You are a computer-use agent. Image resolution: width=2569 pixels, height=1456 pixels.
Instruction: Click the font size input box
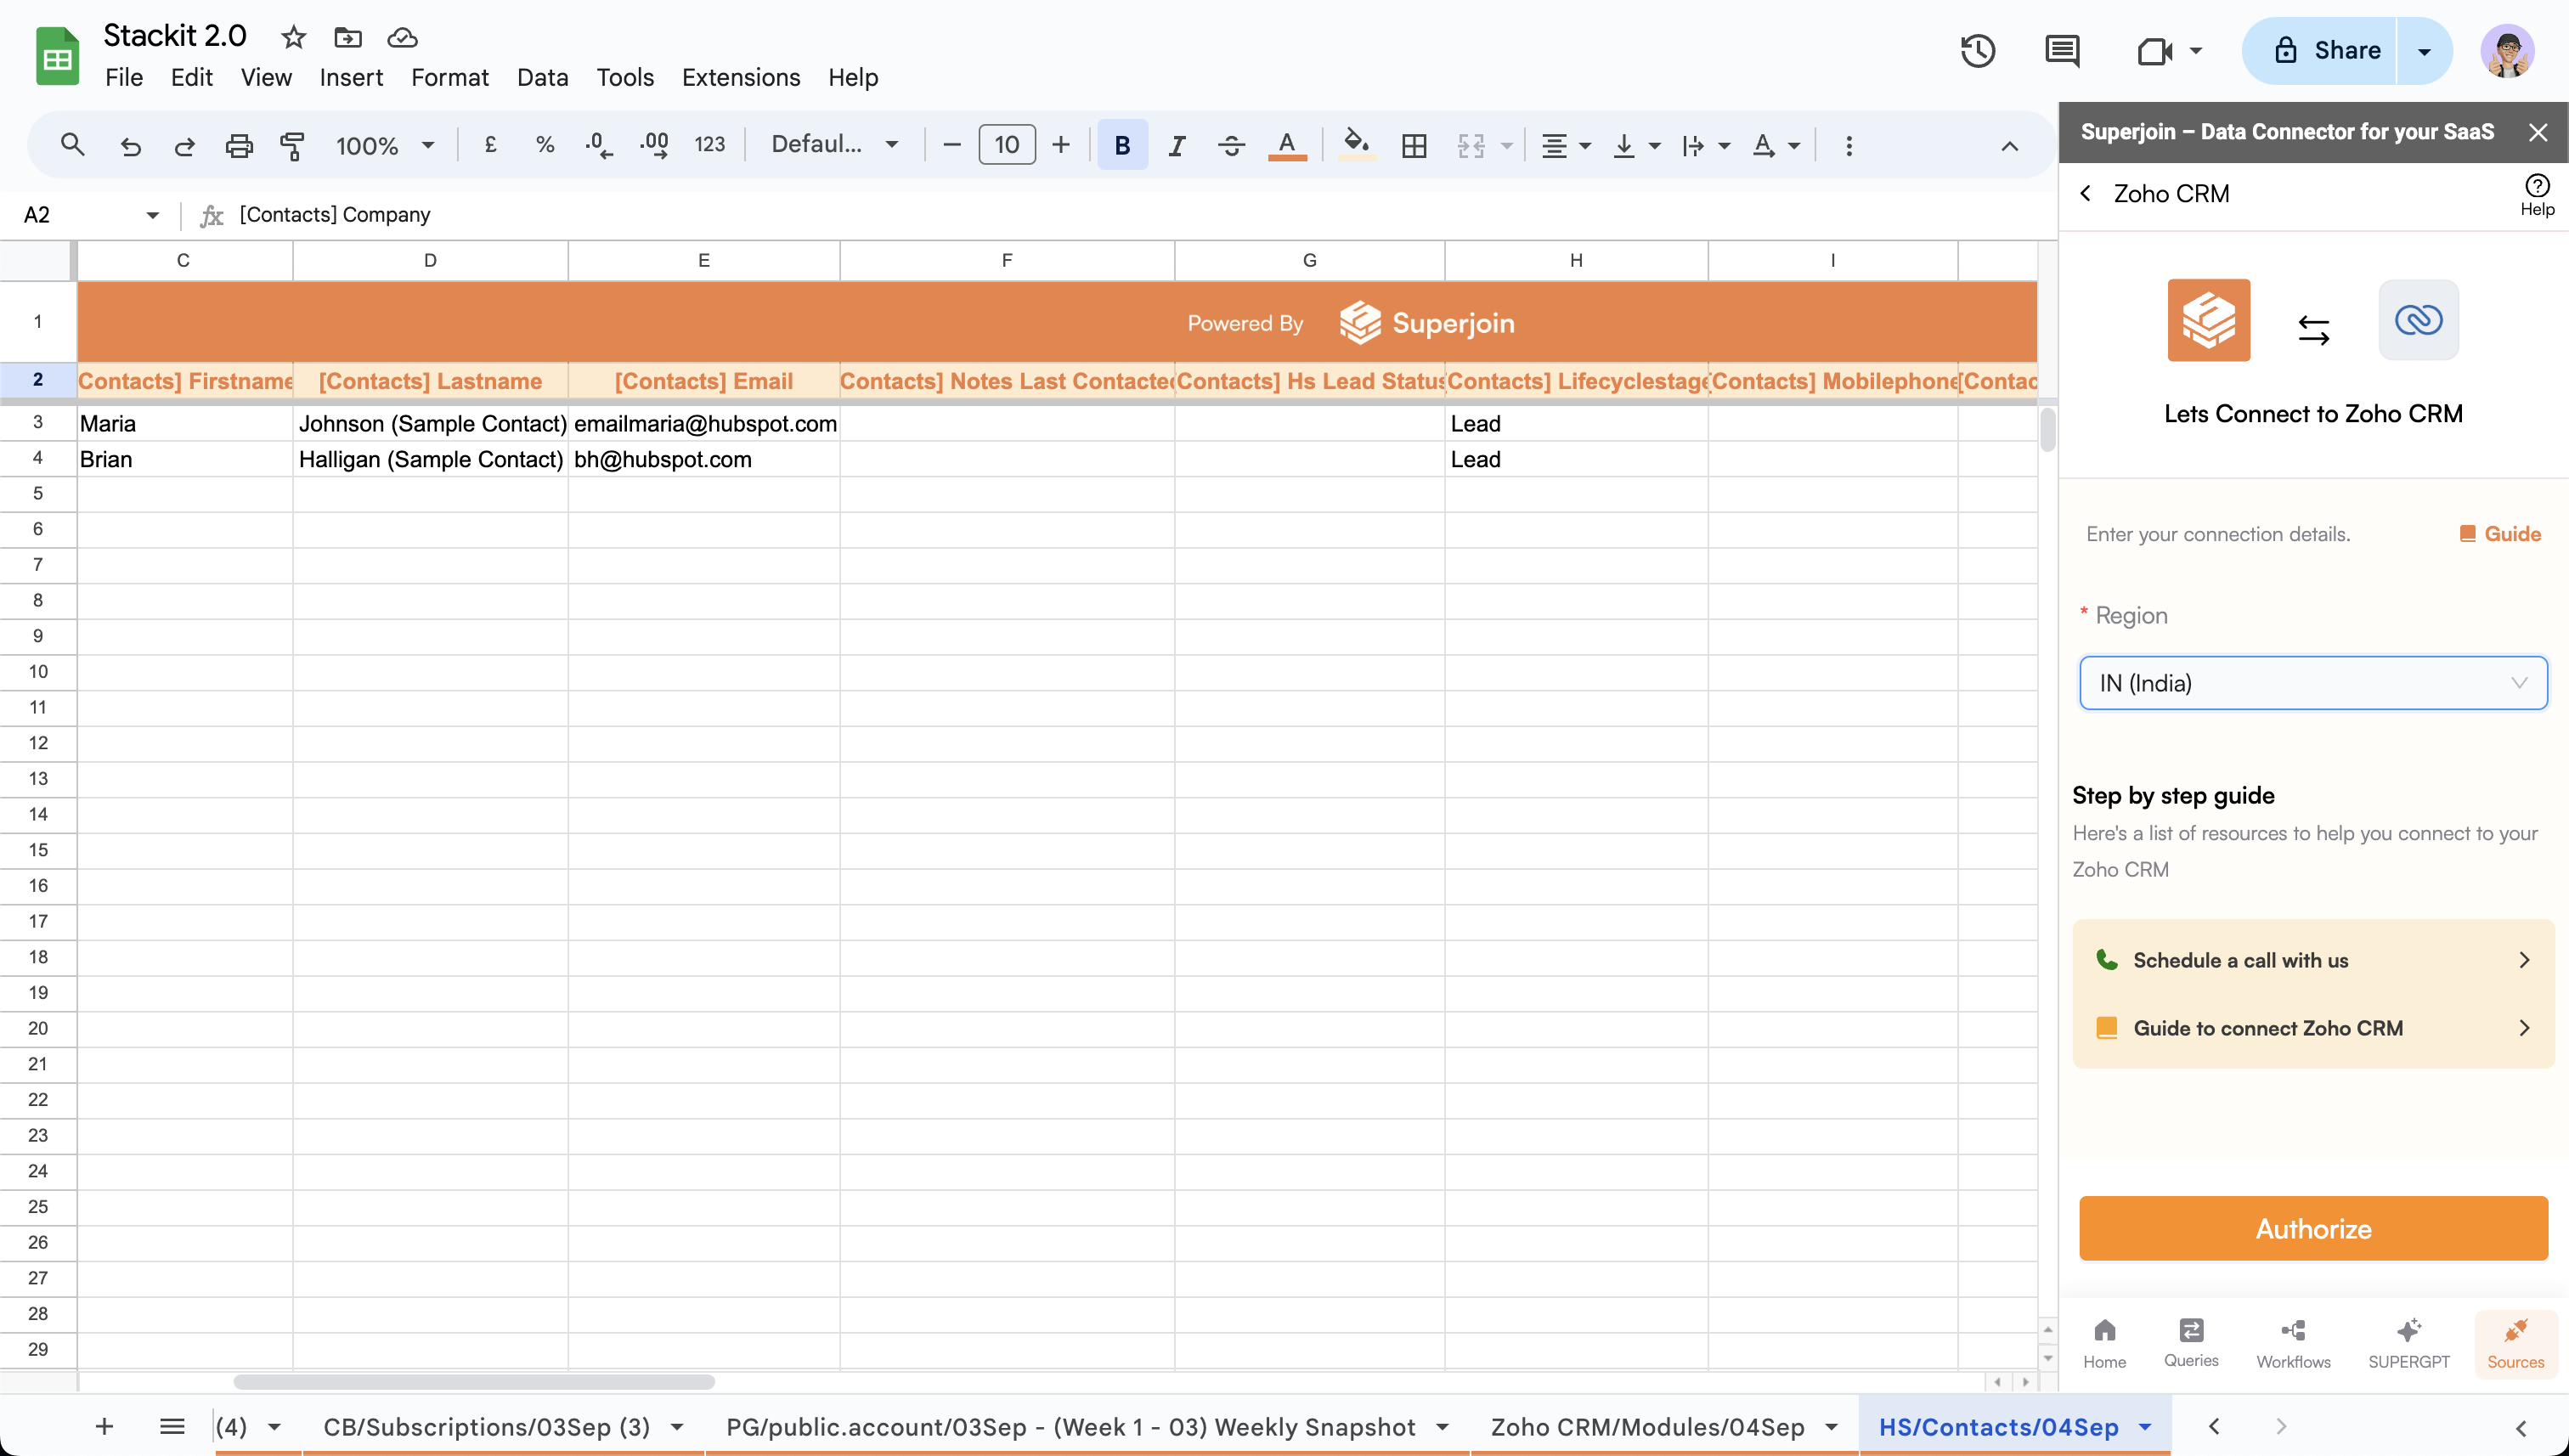coord(1006,145)
